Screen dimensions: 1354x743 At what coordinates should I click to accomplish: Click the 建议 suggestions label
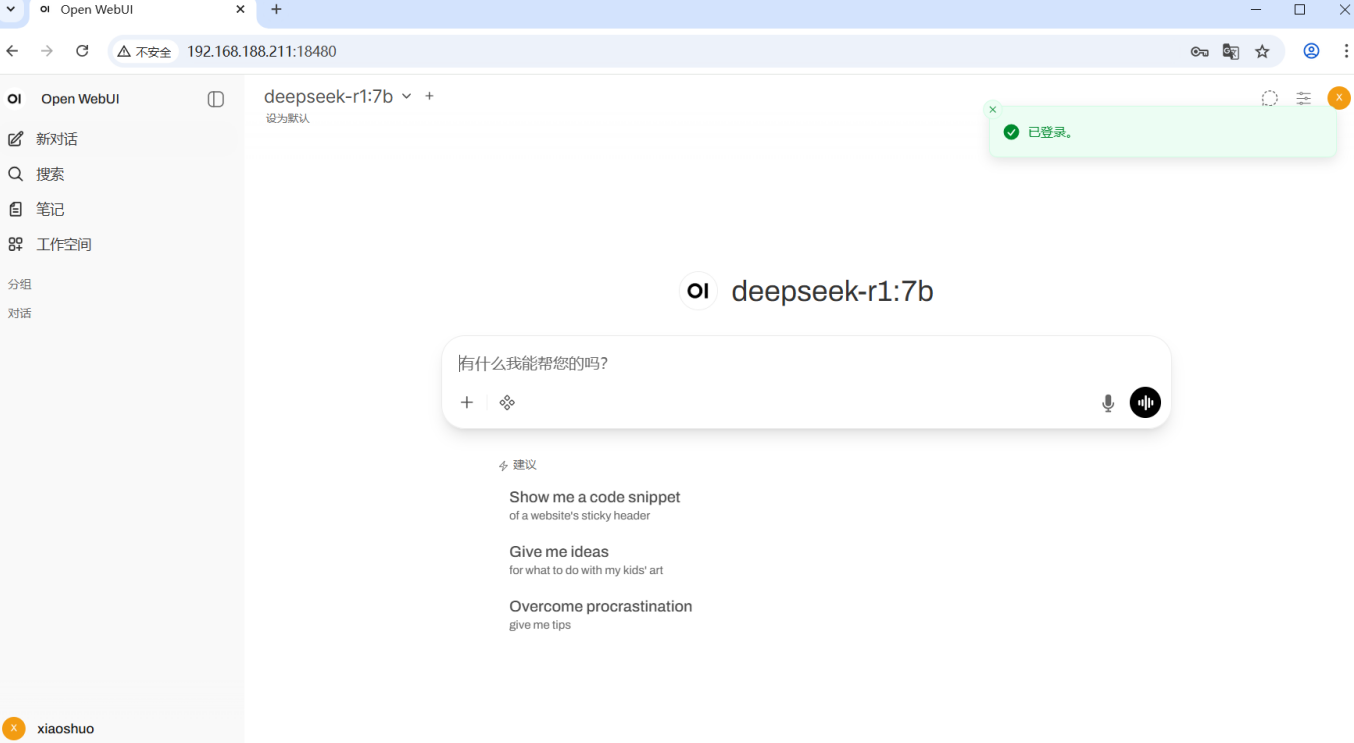click(525, 465)
